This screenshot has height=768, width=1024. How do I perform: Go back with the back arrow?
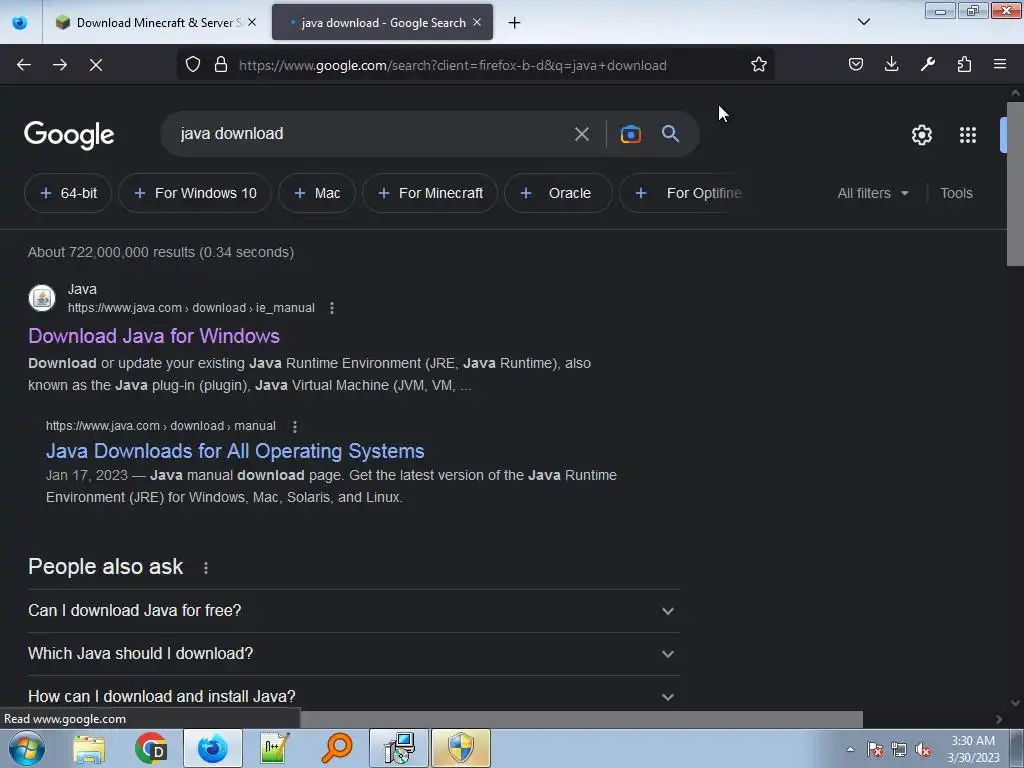click(24, 65)
